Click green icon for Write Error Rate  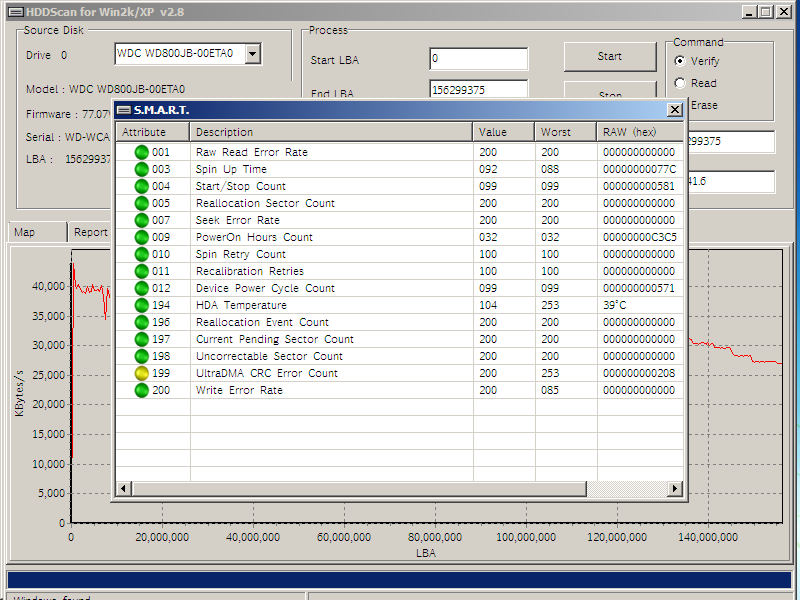tap(142, 390)
